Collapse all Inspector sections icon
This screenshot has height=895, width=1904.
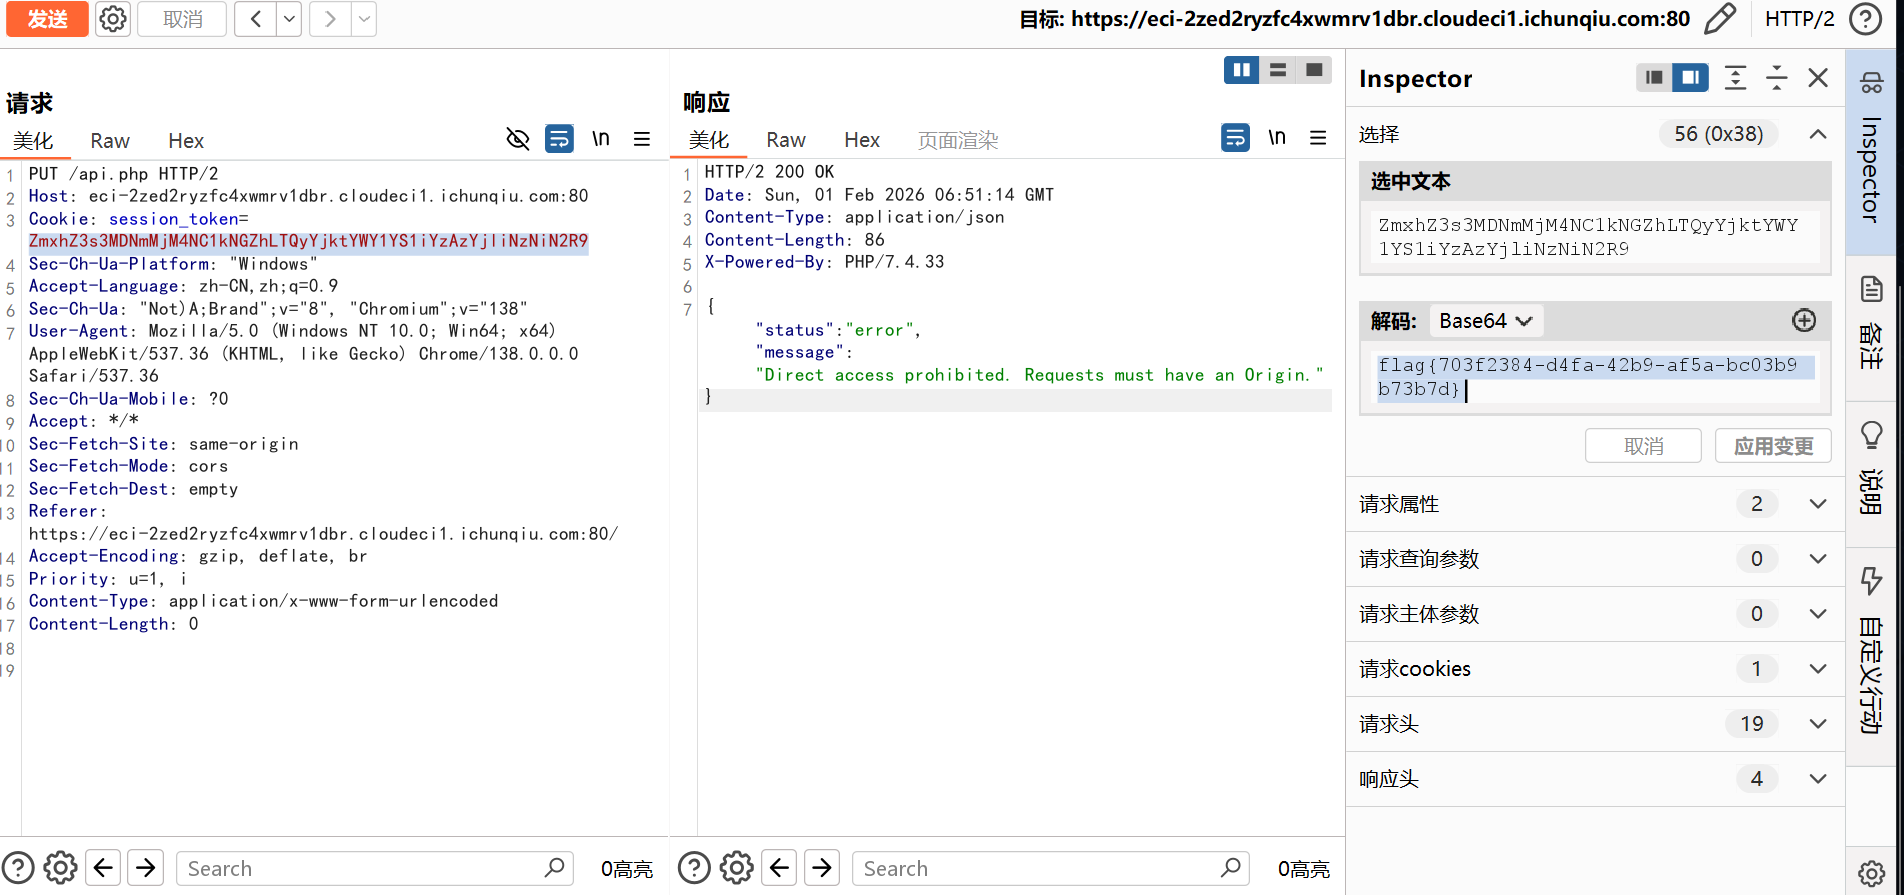(1776, 78)
